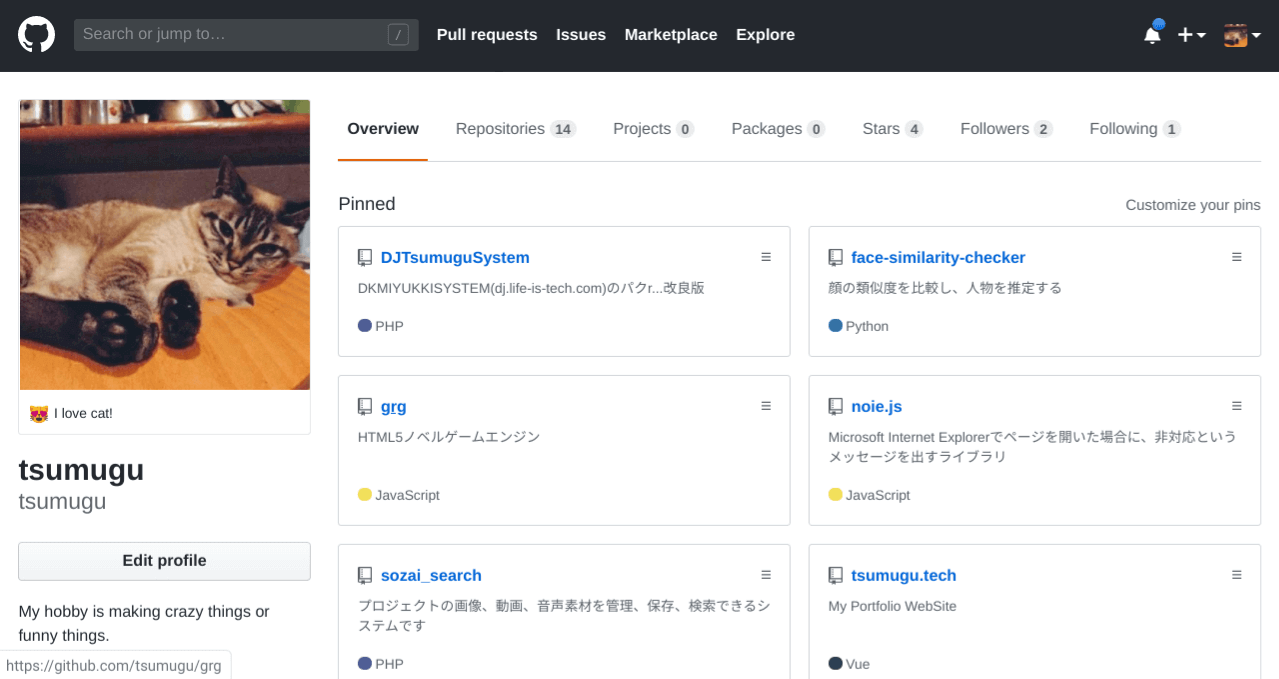Click the repository icon next to face-similarity-checker
The image size is (1279, 679).
click(x=836, y=256)
